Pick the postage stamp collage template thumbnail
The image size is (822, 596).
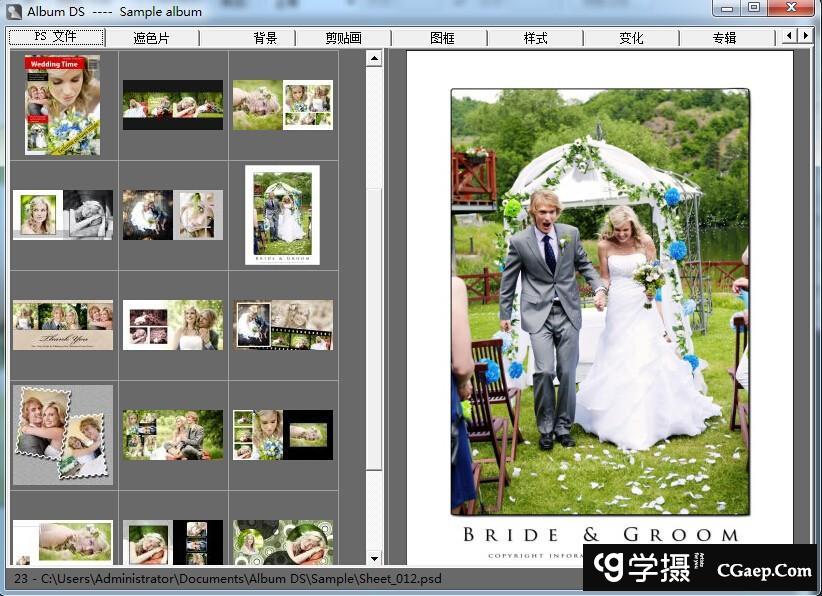point(63,435)
